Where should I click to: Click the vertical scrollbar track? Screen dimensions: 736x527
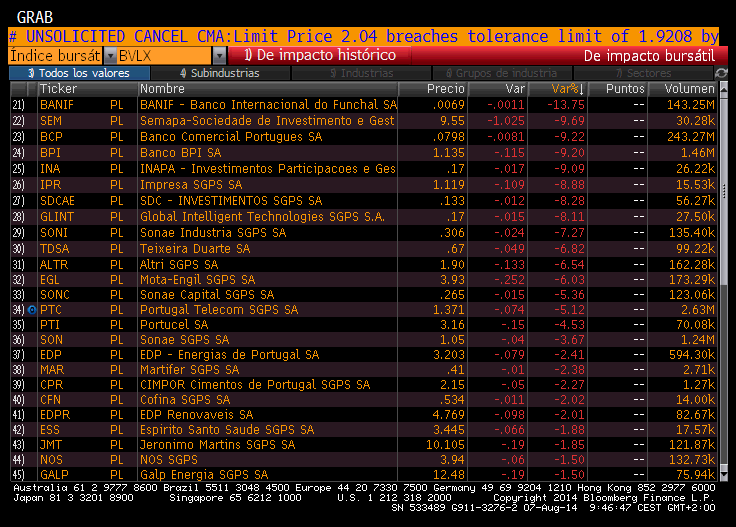pos(724,282)
